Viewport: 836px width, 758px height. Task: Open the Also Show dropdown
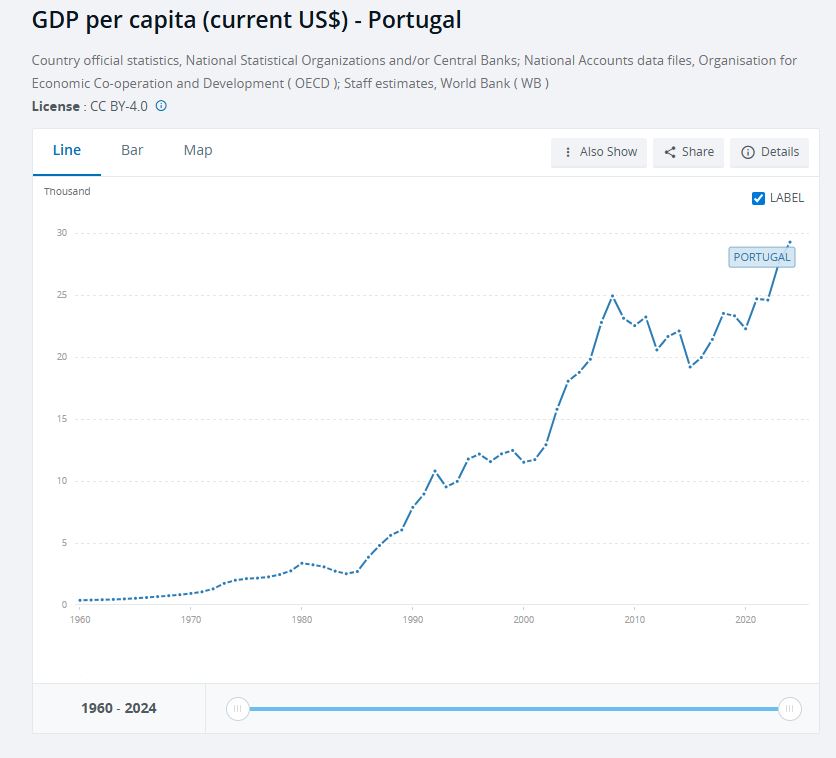[x=599, y=152]
